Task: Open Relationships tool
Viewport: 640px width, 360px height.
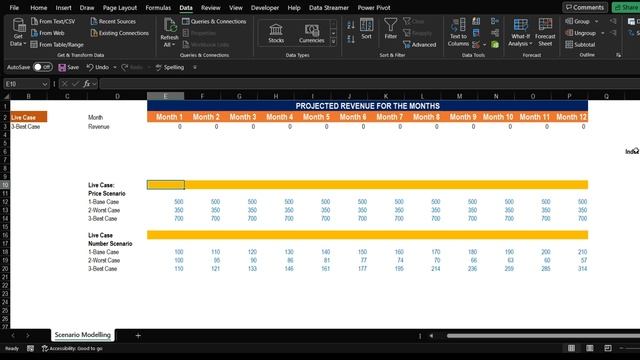Action: coord(495,33)
